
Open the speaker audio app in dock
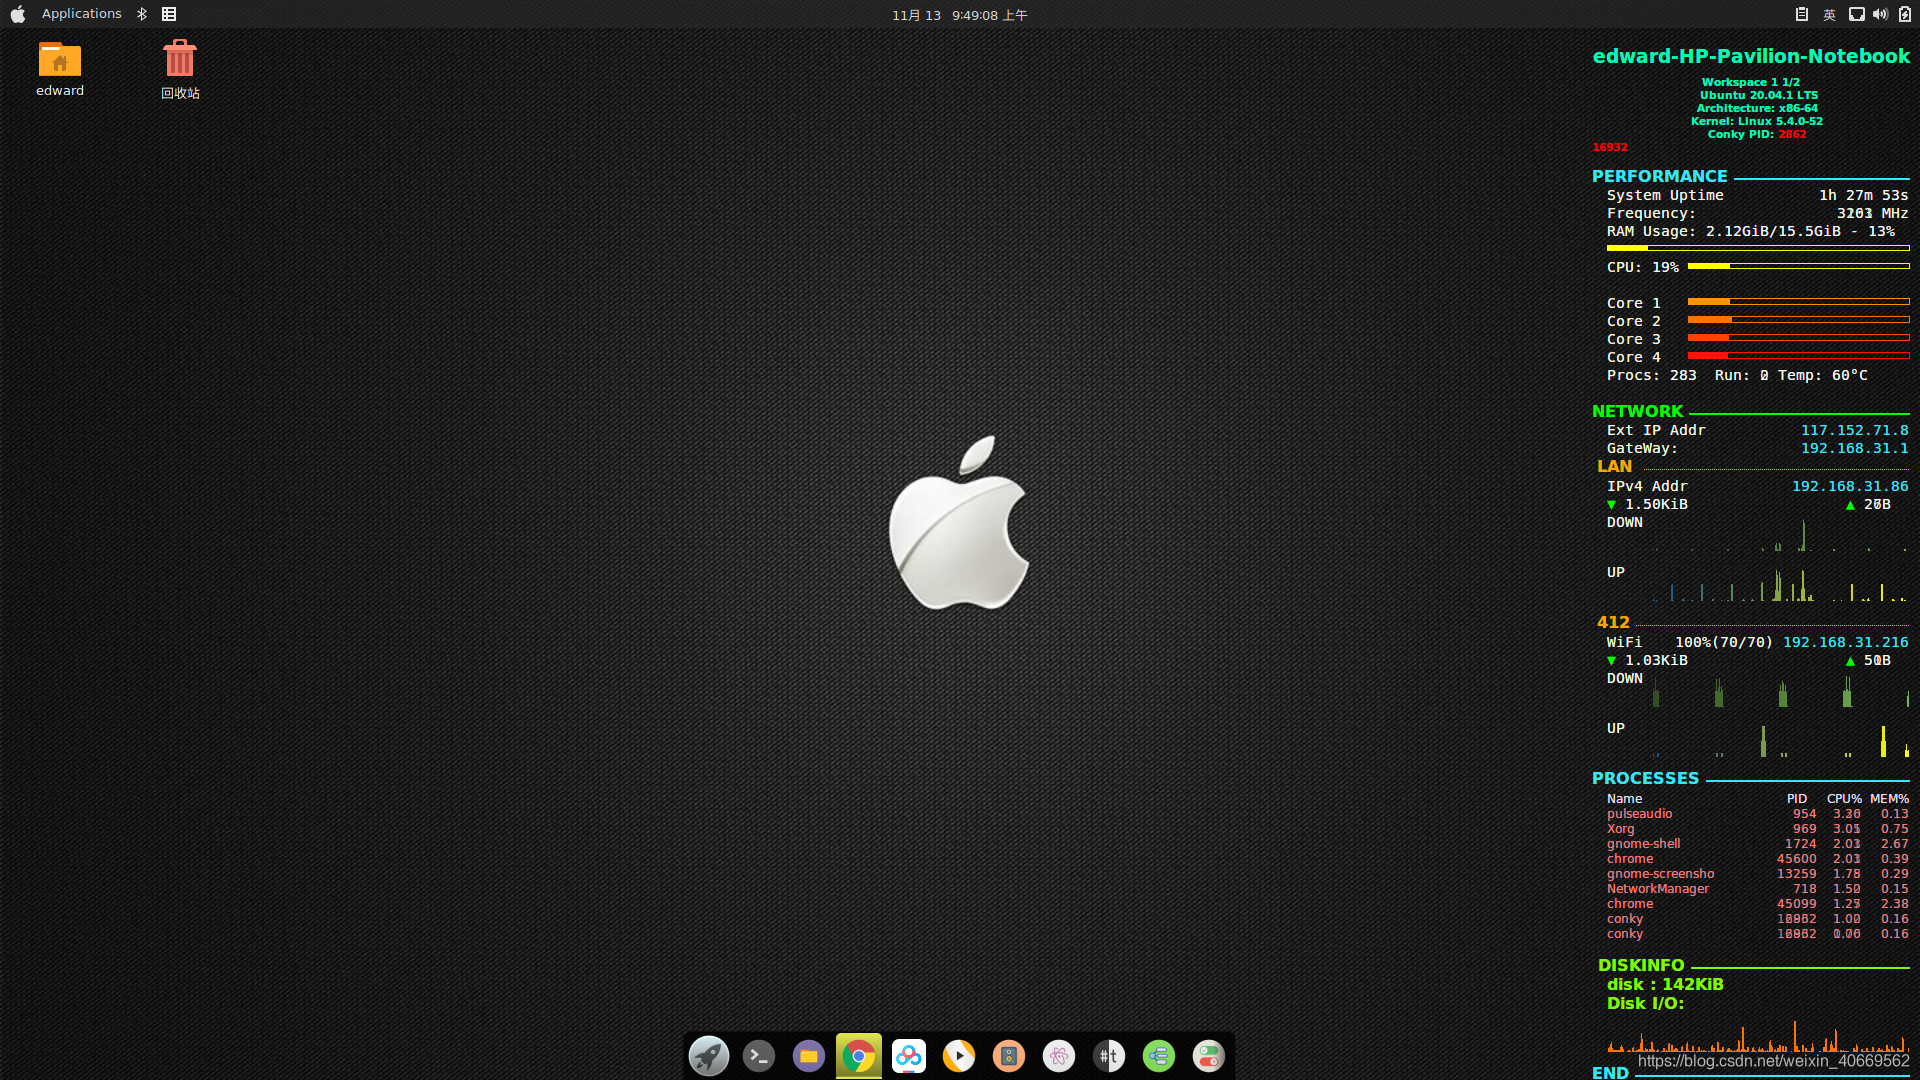[x=1009, y=1056]
